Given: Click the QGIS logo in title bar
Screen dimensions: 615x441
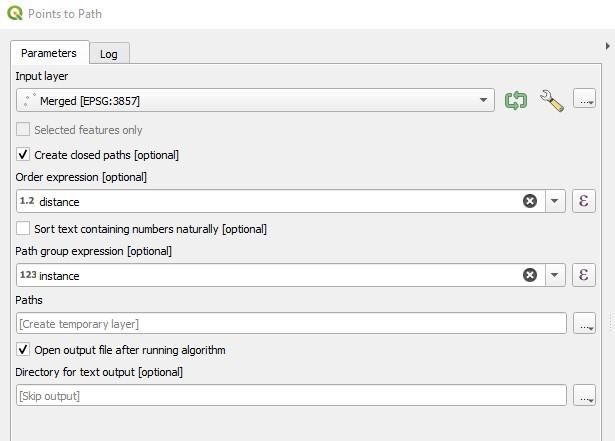Looking at the screenshot, I should coord(14,14).
